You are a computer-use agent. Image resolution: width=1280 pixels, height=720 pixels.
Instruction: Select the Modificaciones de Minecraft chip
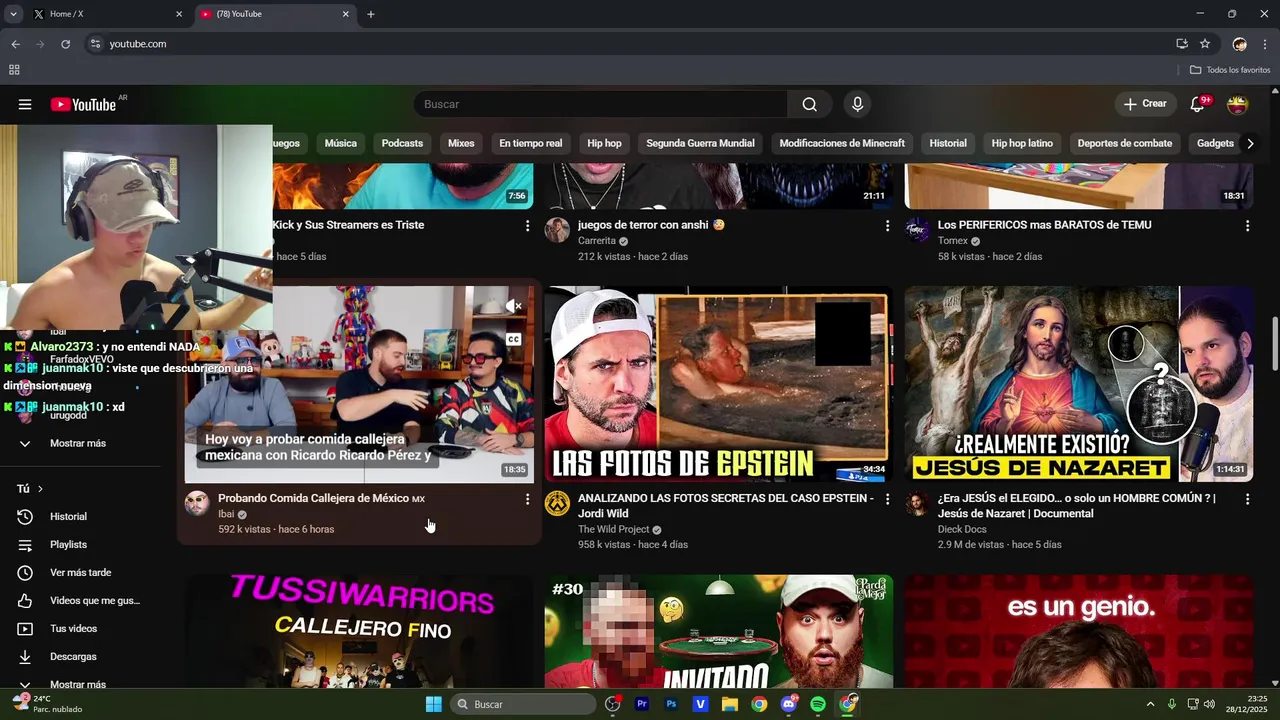coord(842,143)
